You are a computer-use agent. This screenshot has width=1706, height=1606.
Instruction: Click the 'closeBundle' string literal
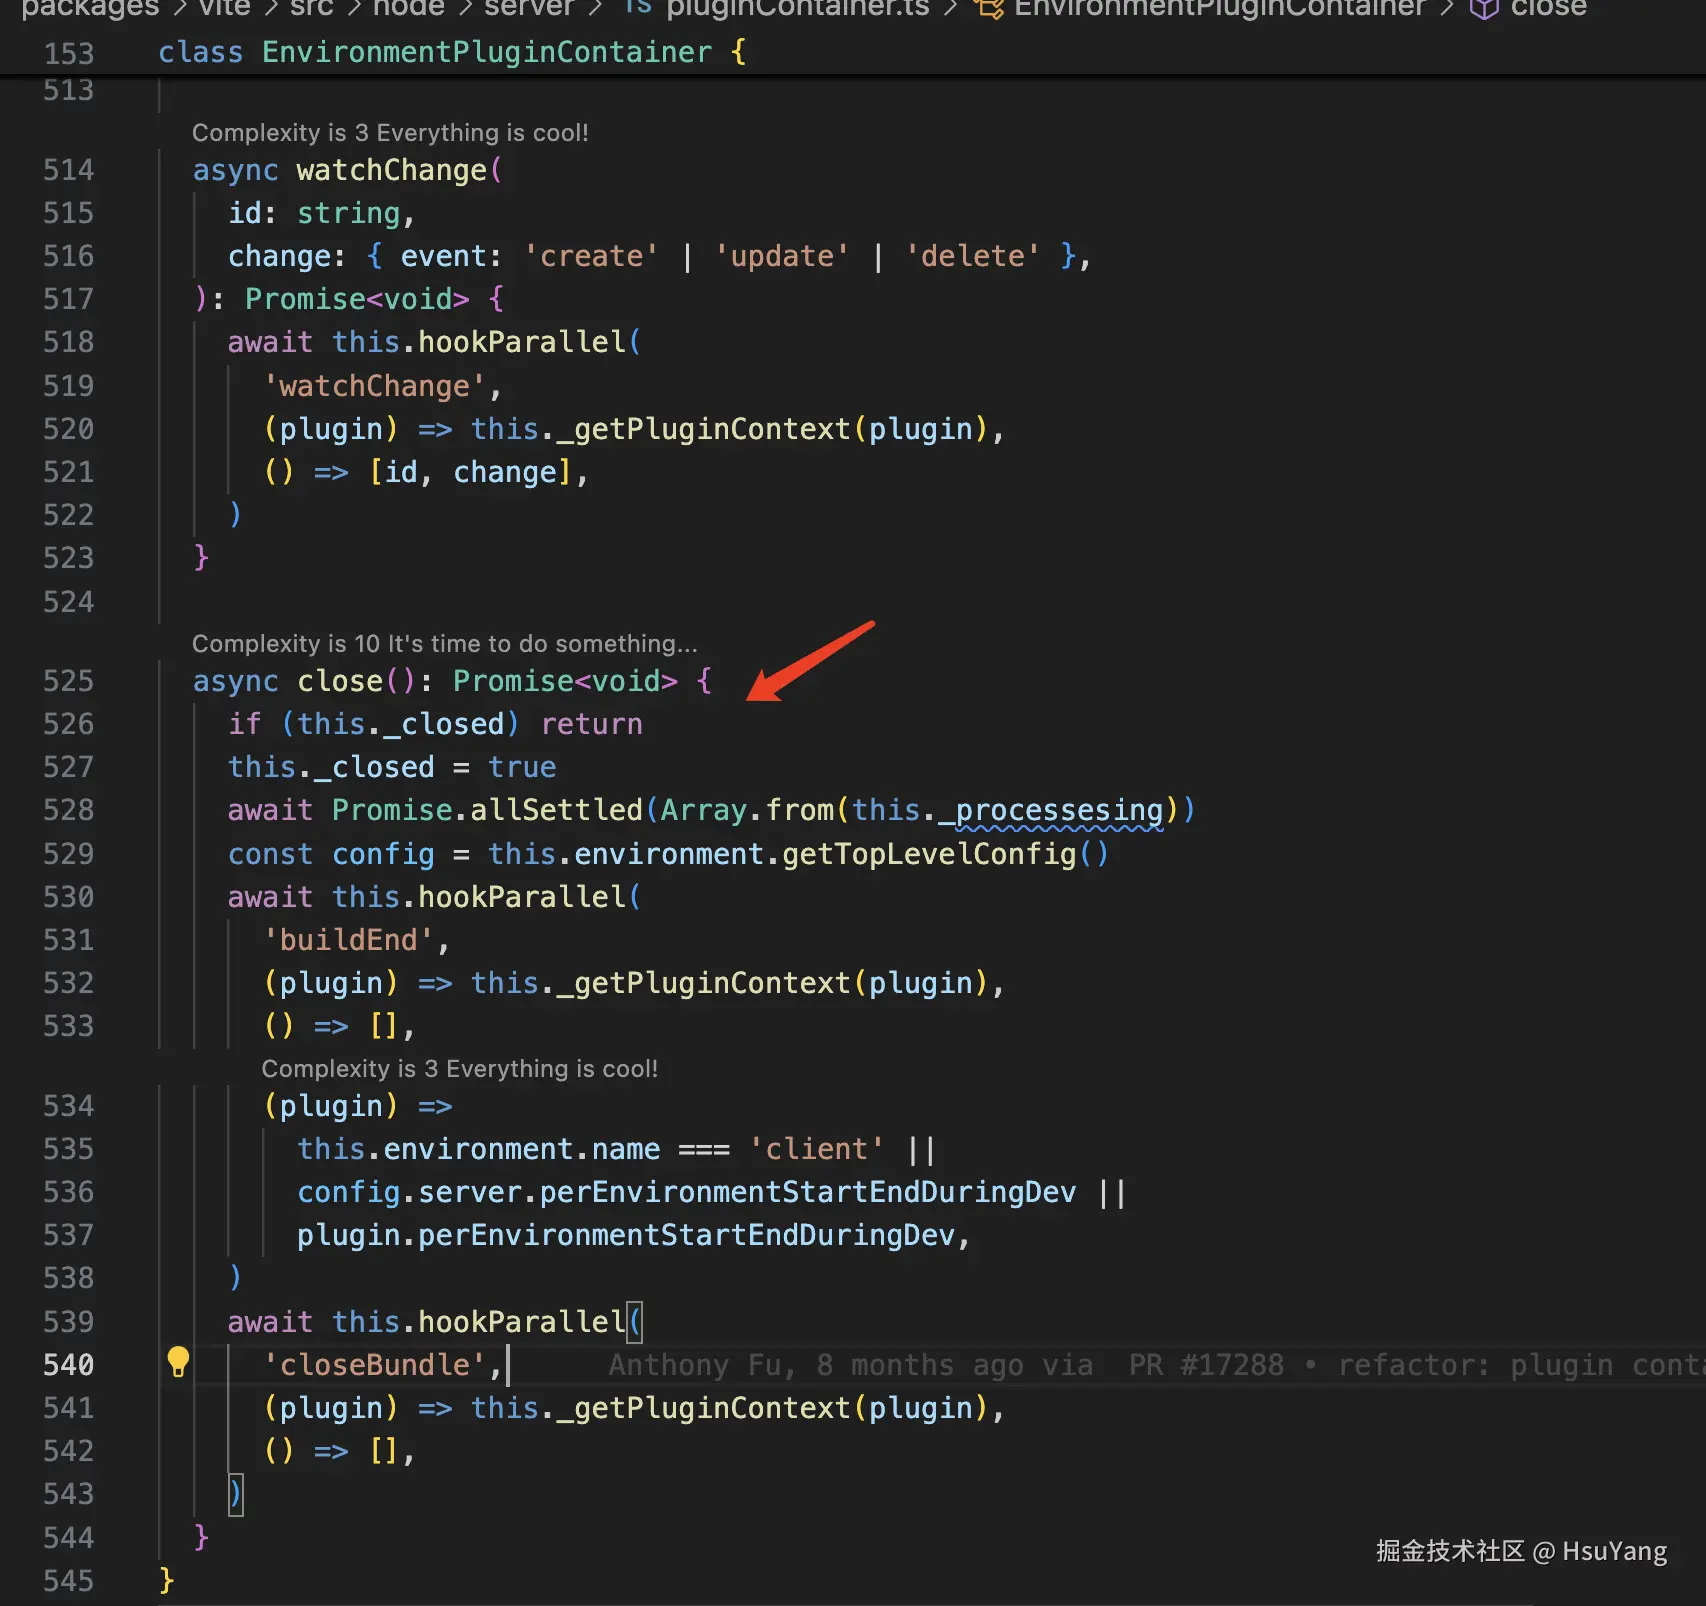coord(374,1365)
